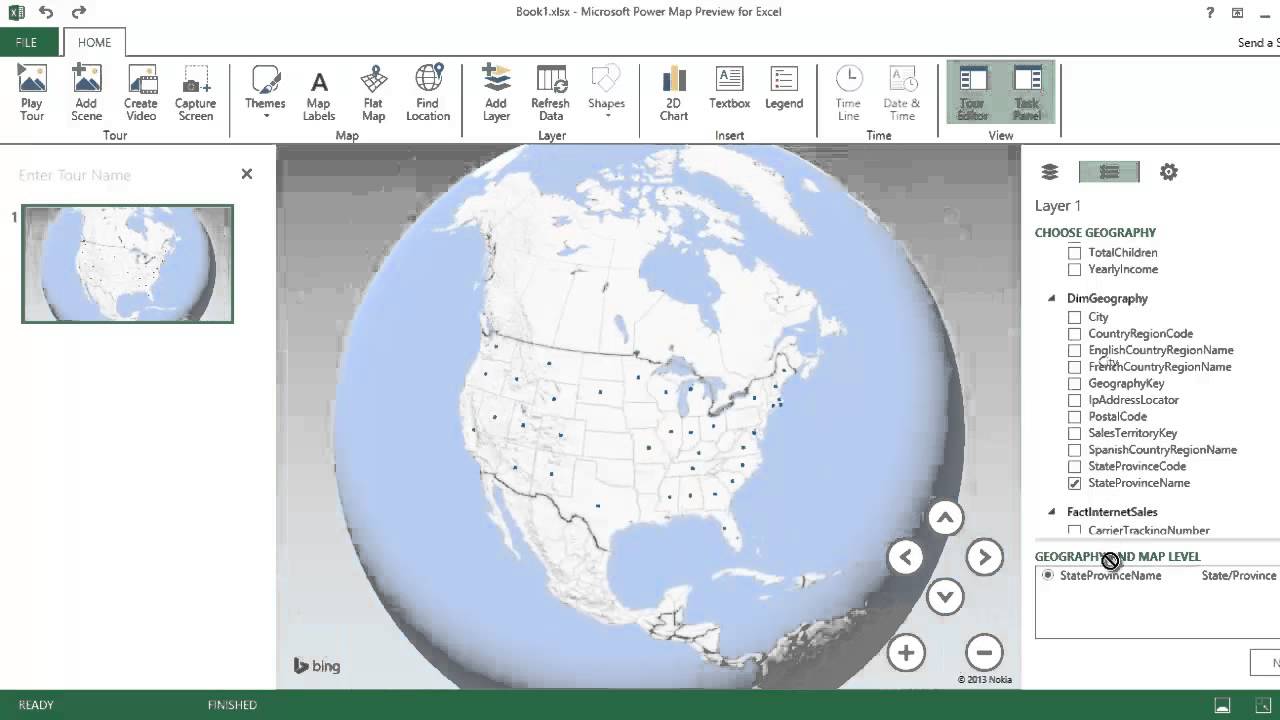
Task: Check the FrenchCountryRegionName field
Action: [x=1074, y=367]
